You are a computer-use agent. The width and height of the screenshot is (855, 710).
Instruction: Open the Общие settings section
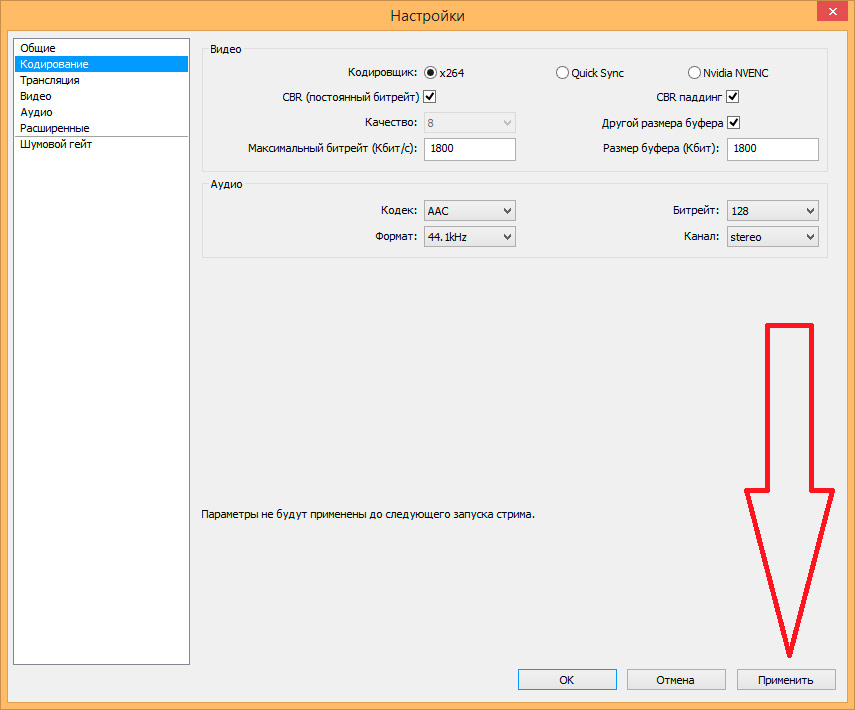click(38, 48)
